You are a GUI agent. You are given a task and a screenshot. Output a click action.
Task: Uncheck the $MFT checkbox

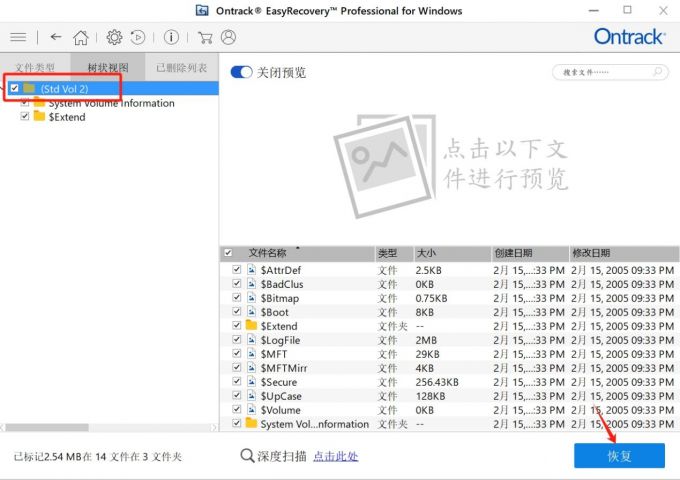(x=236, y=353)
